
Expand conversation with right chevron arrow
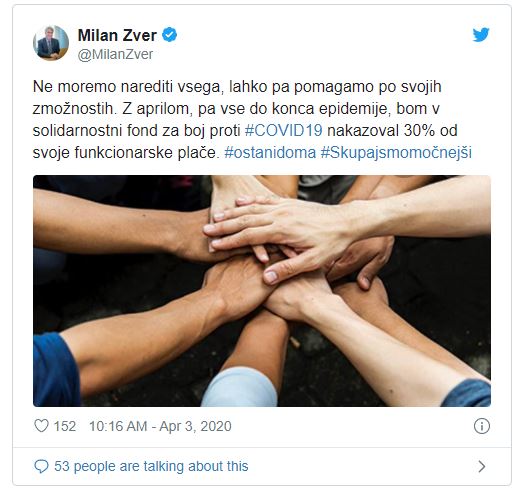(x=482, y=466)
